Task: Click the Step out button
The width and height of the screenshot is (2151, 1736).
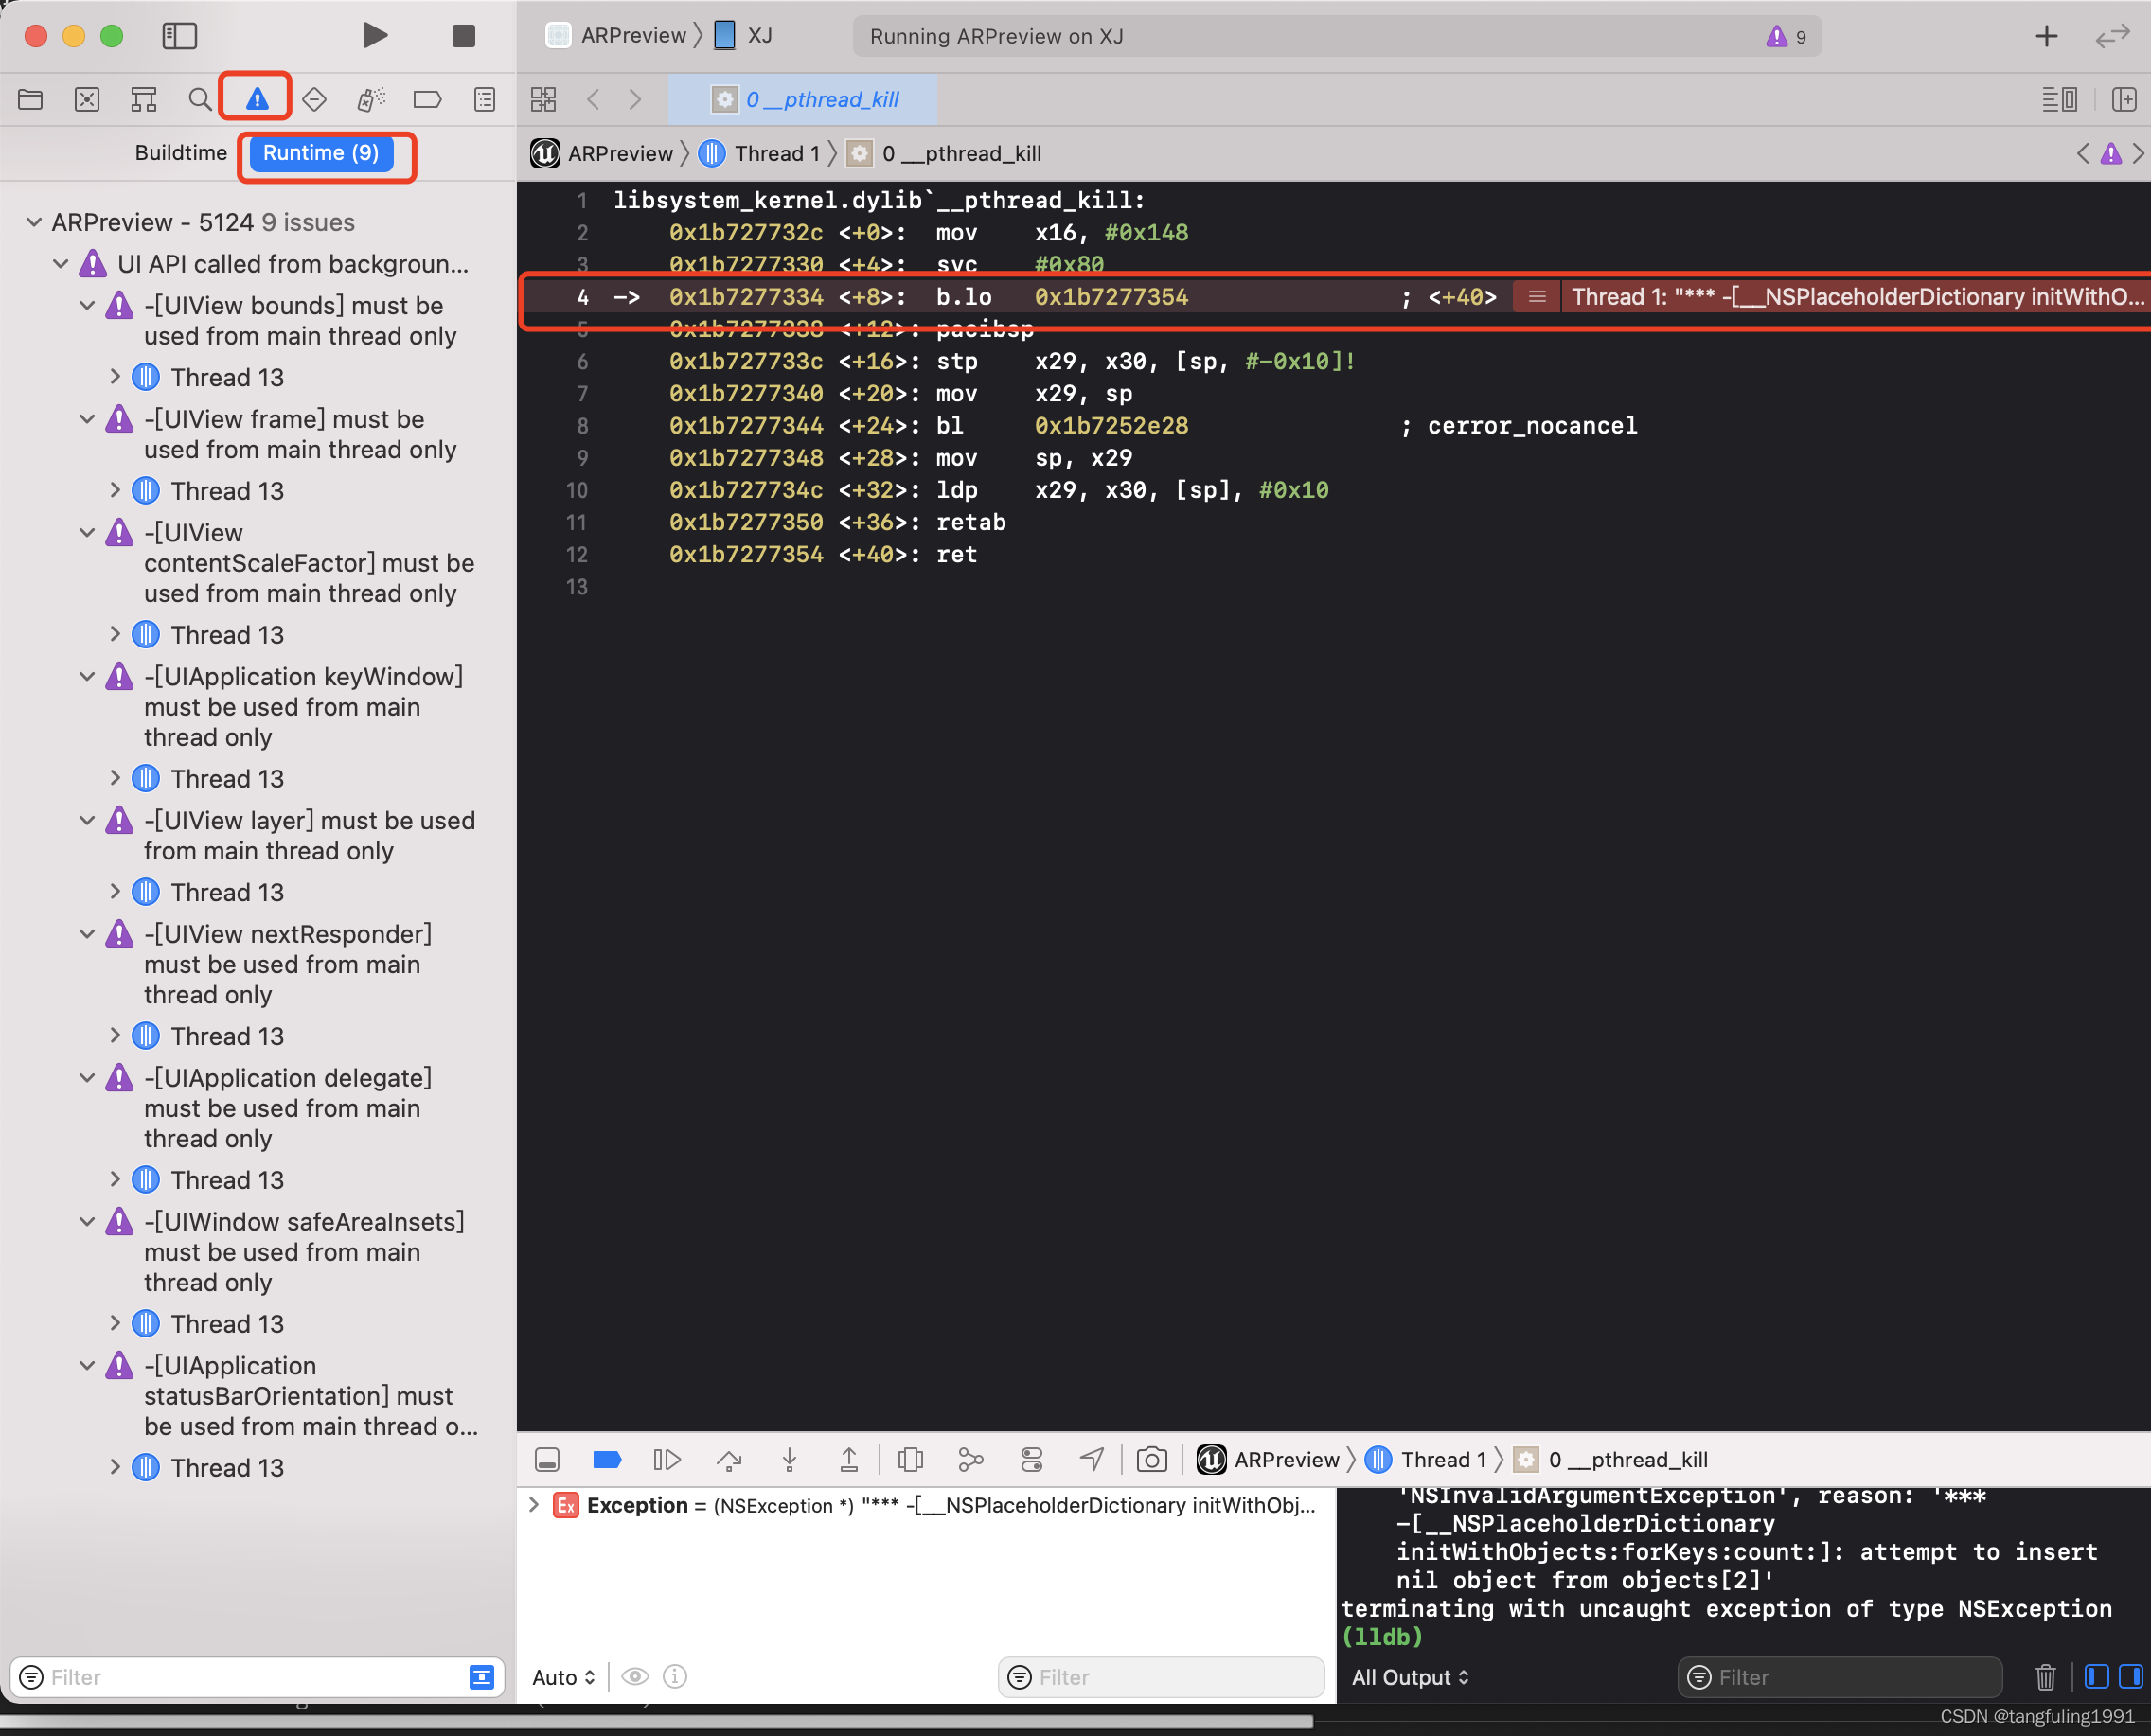Action: coord(849,1460)
